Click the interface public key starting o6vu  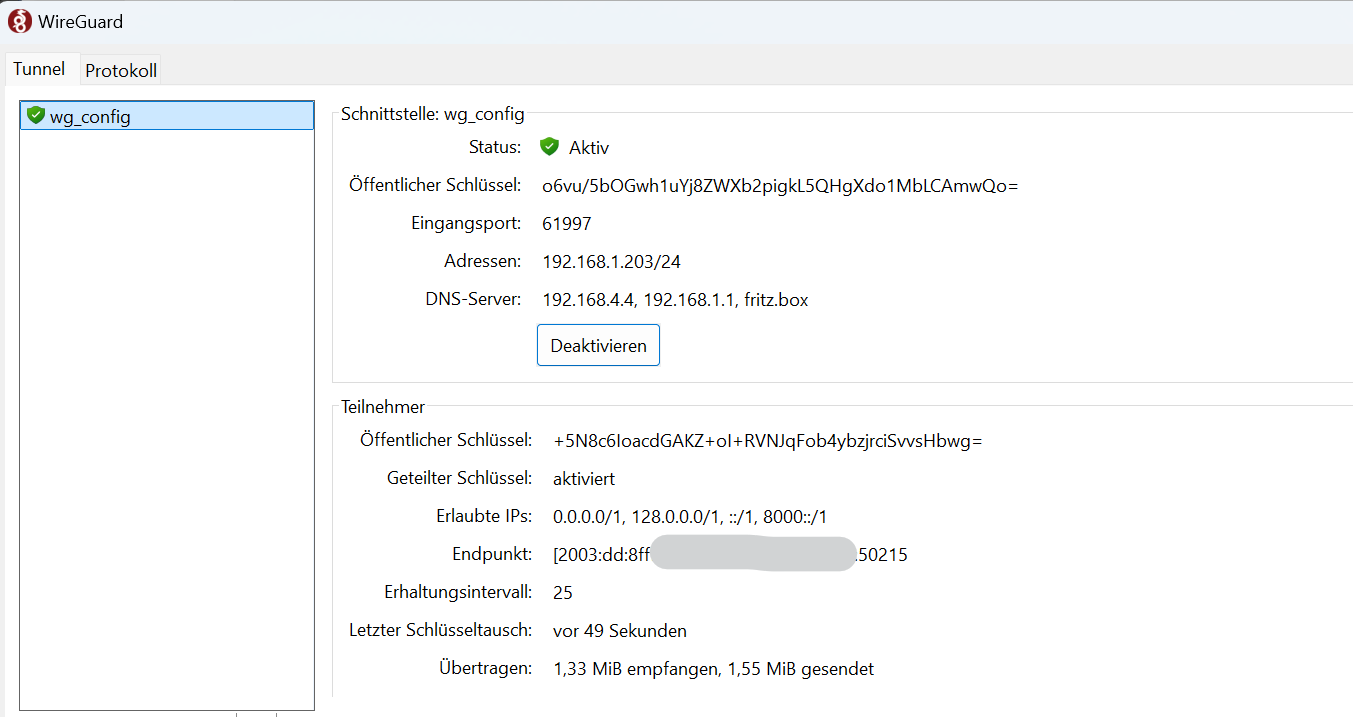pyautogui.click(x=780, y=186)
